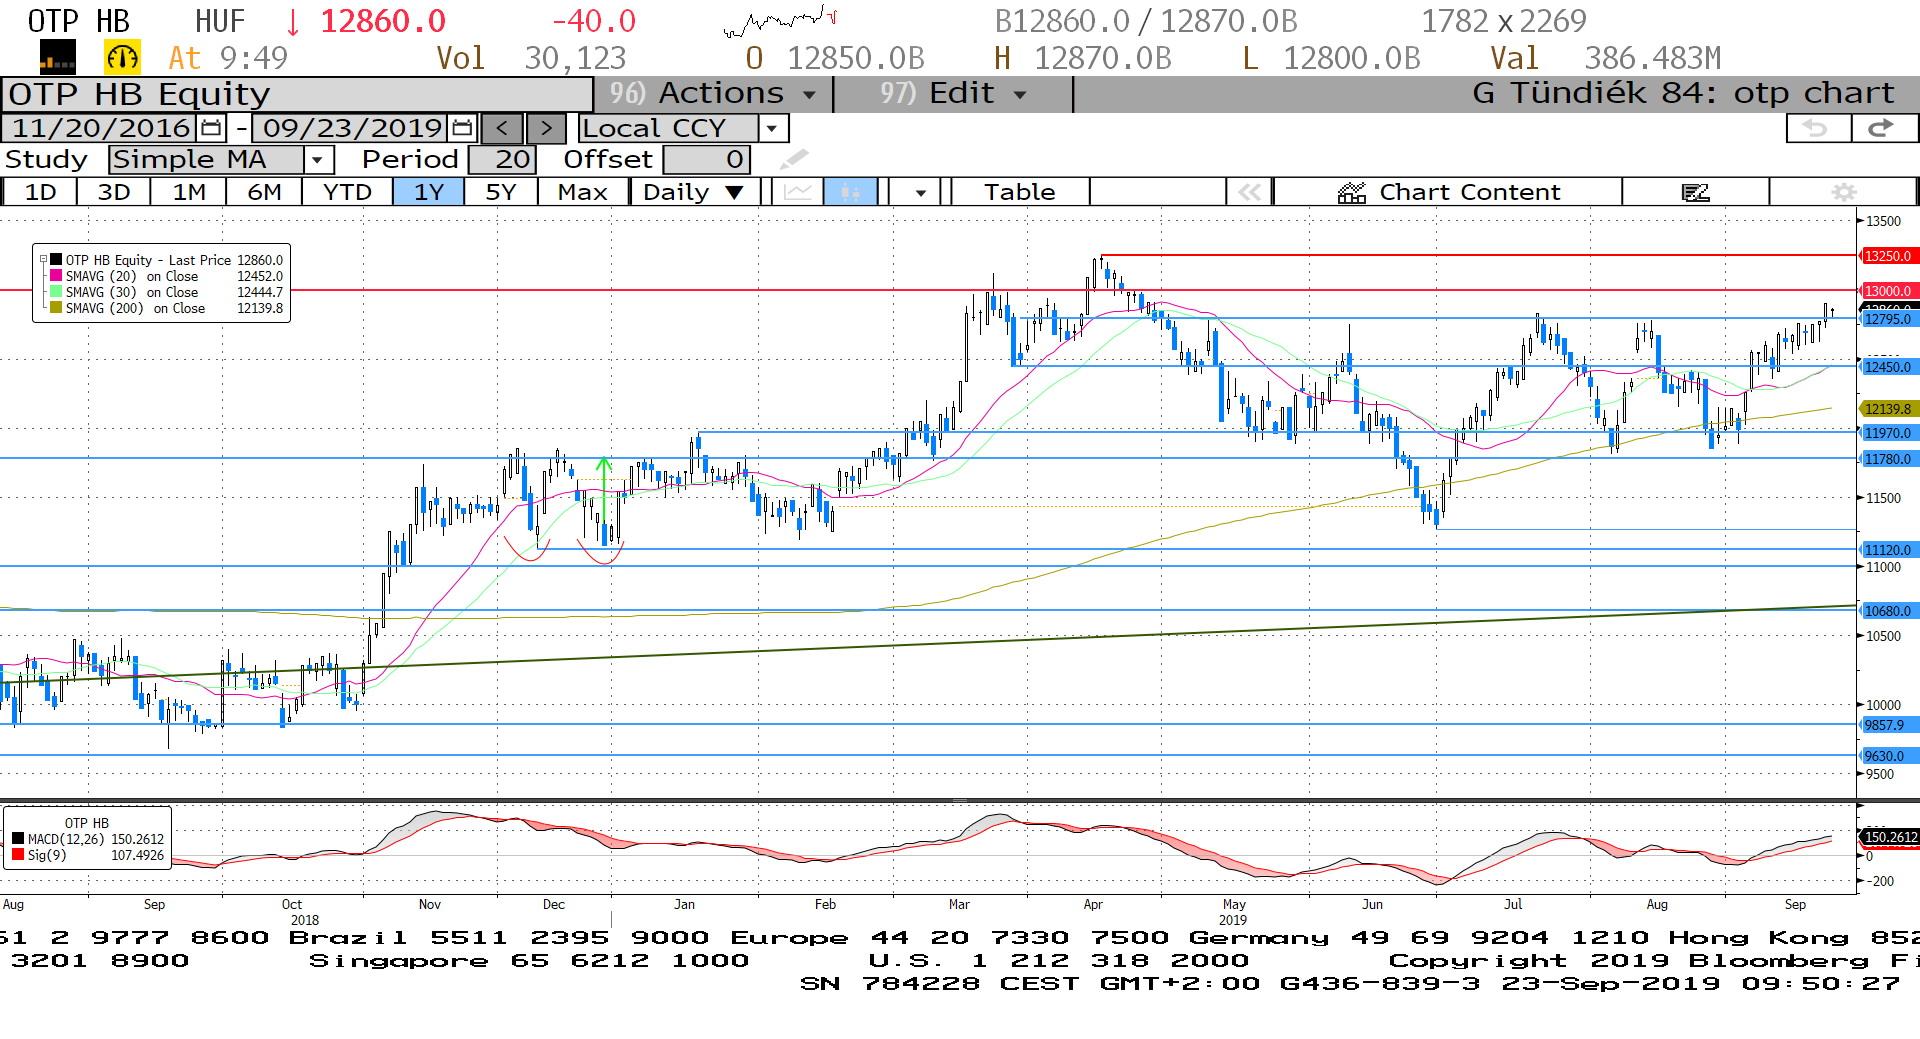Click the orange bar chart icon under OTP
The image size is (1920, 1039).
click(x=57, y=58)
